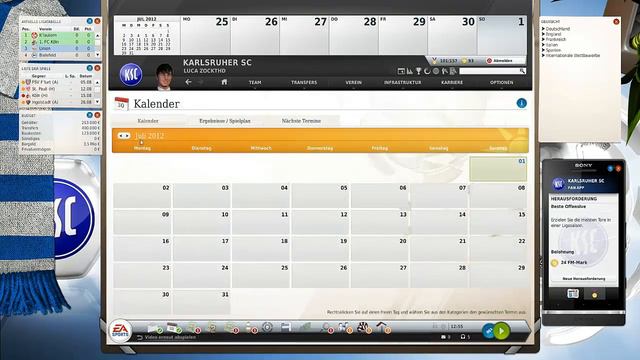Click the KSC club crest in header
Image resolution: width=640 pixels, height=360 pixels.
131,75
